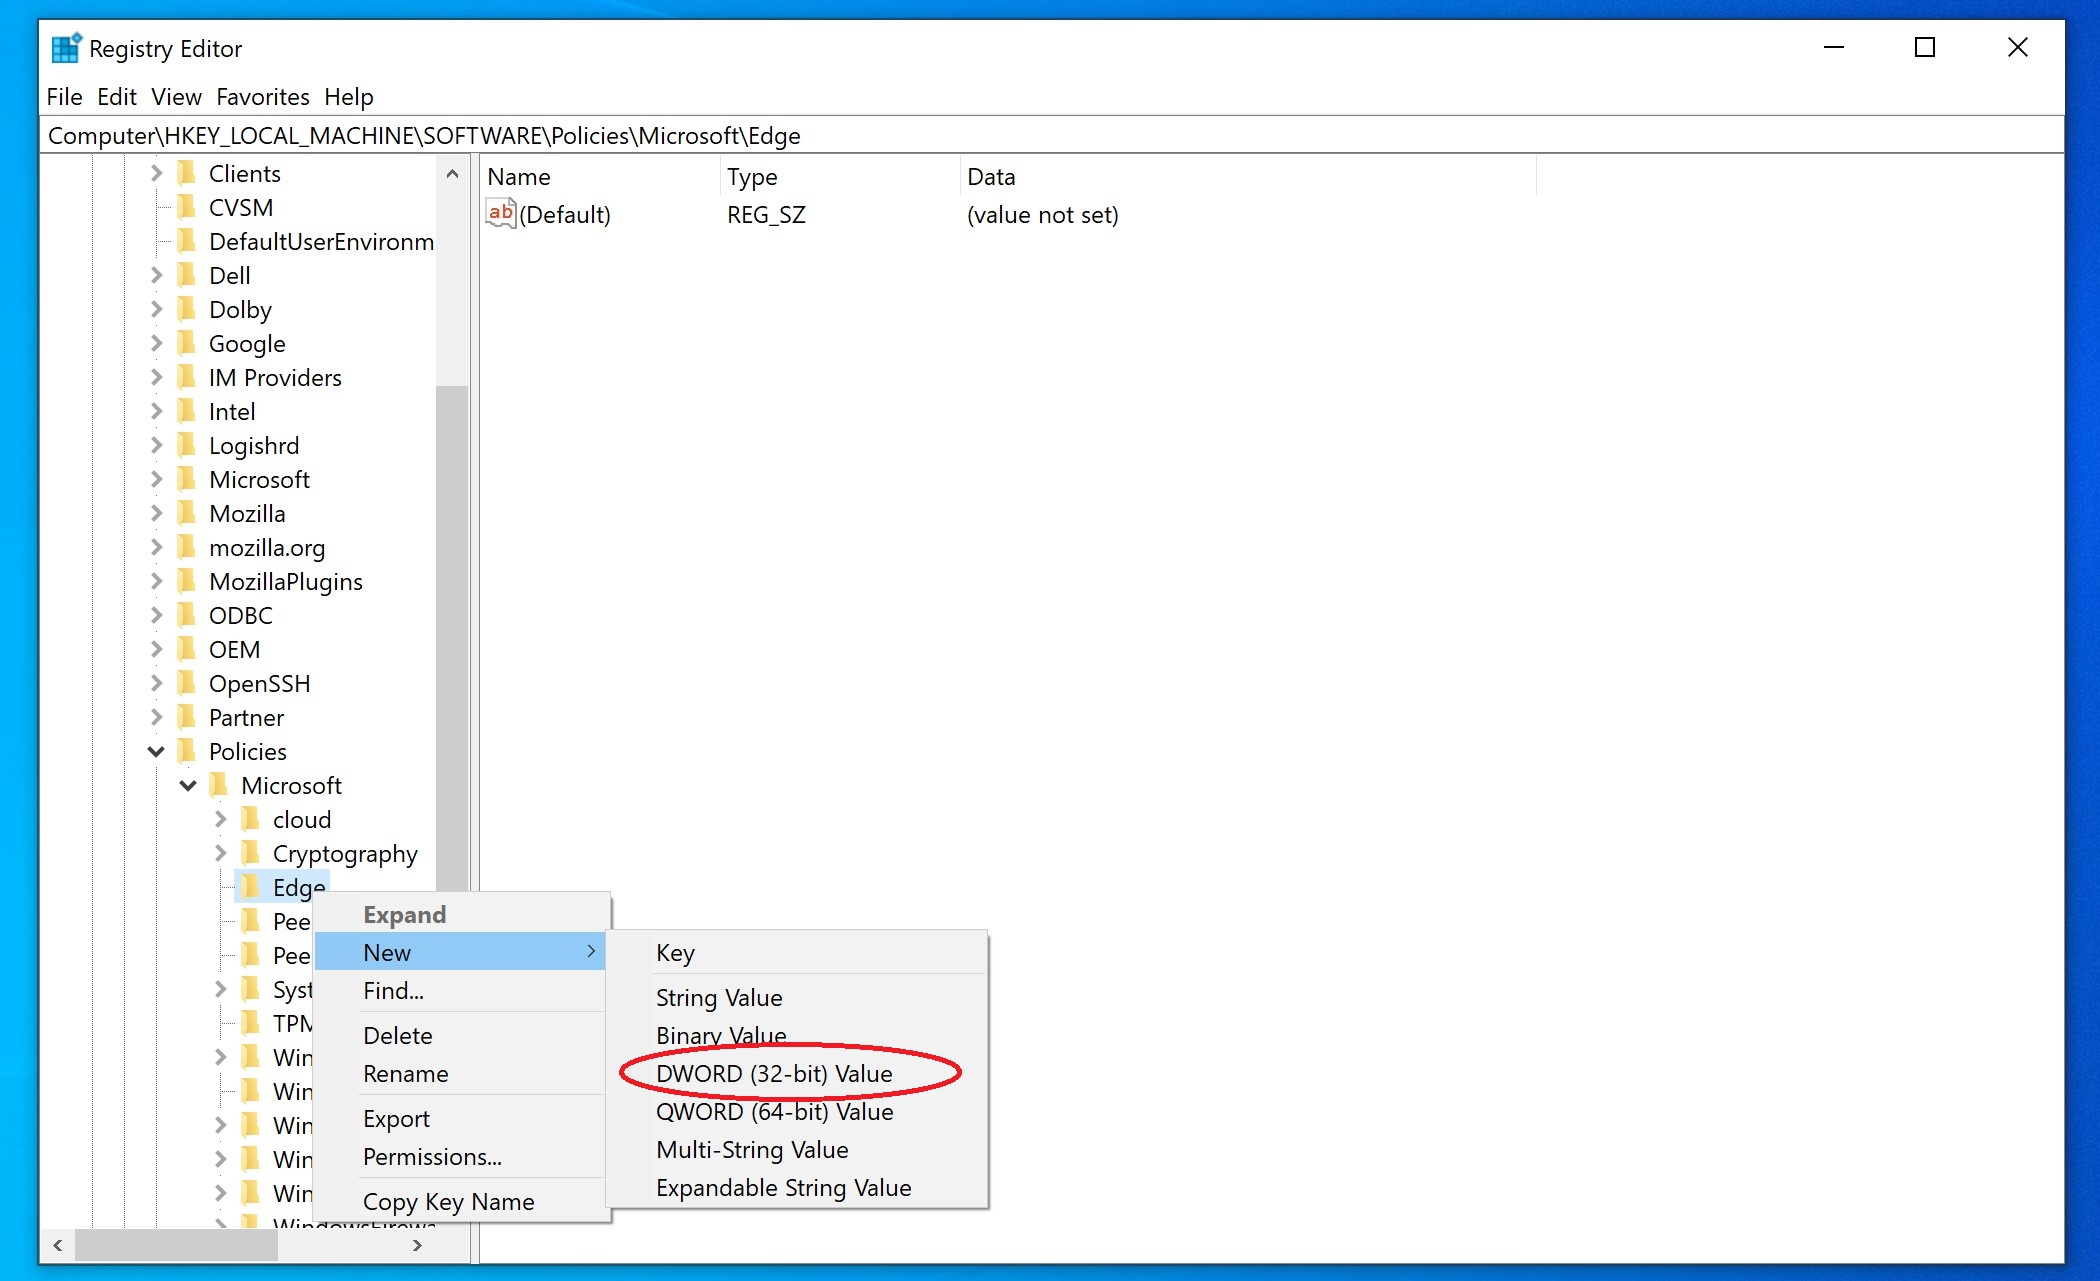The image size is (2100, 1281).
Task: Click the CVSM folder icon
Action: click(186, 207)
